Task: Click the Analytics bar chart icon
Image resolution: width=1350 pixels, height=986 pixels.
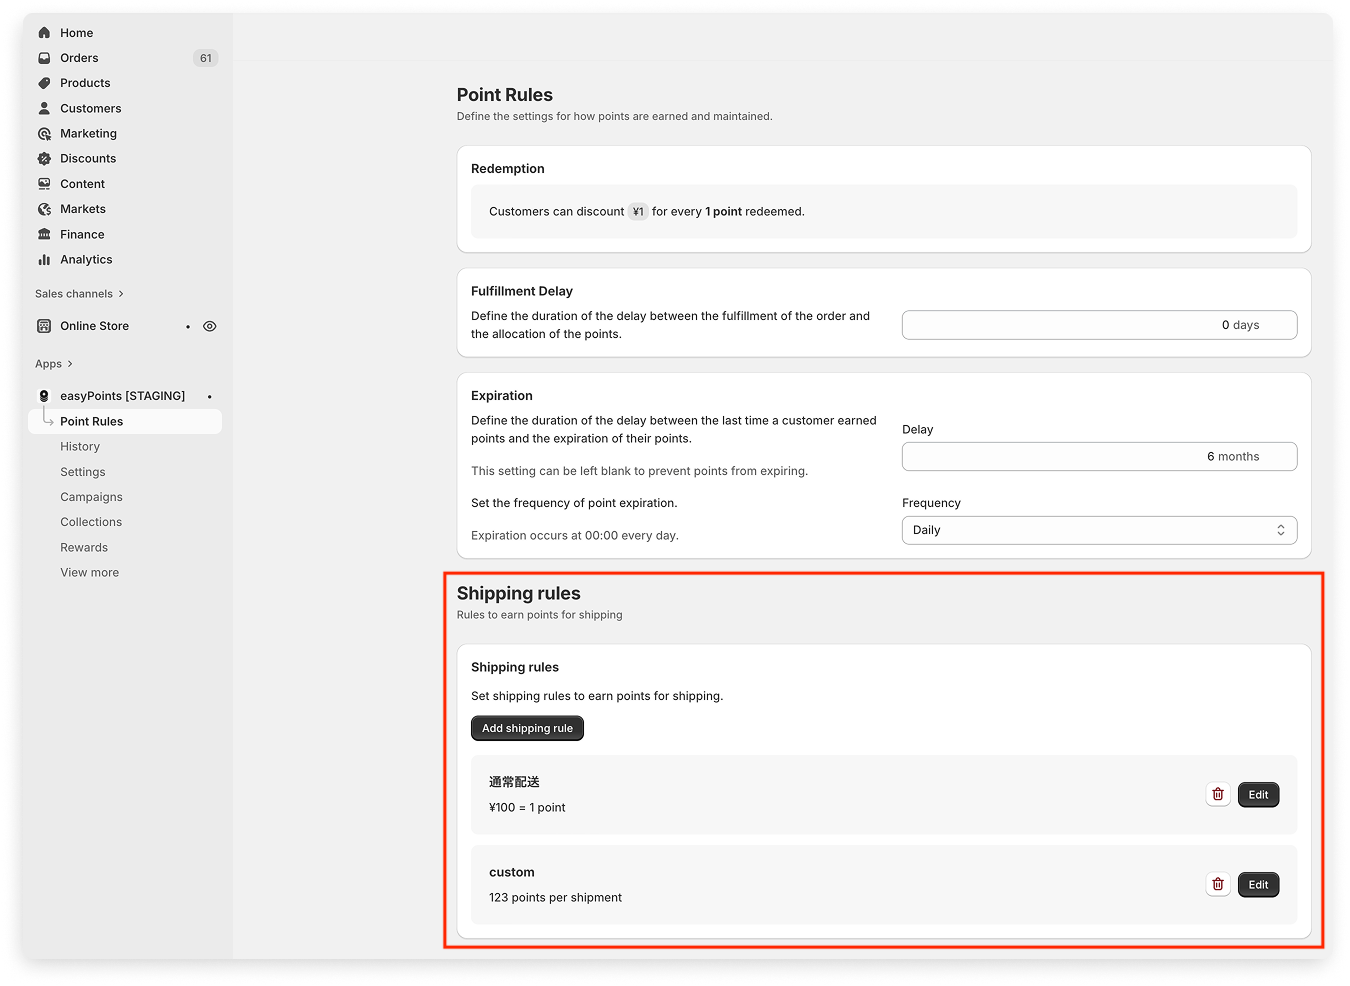Action: pyautogui.click(x=44, y=260)
